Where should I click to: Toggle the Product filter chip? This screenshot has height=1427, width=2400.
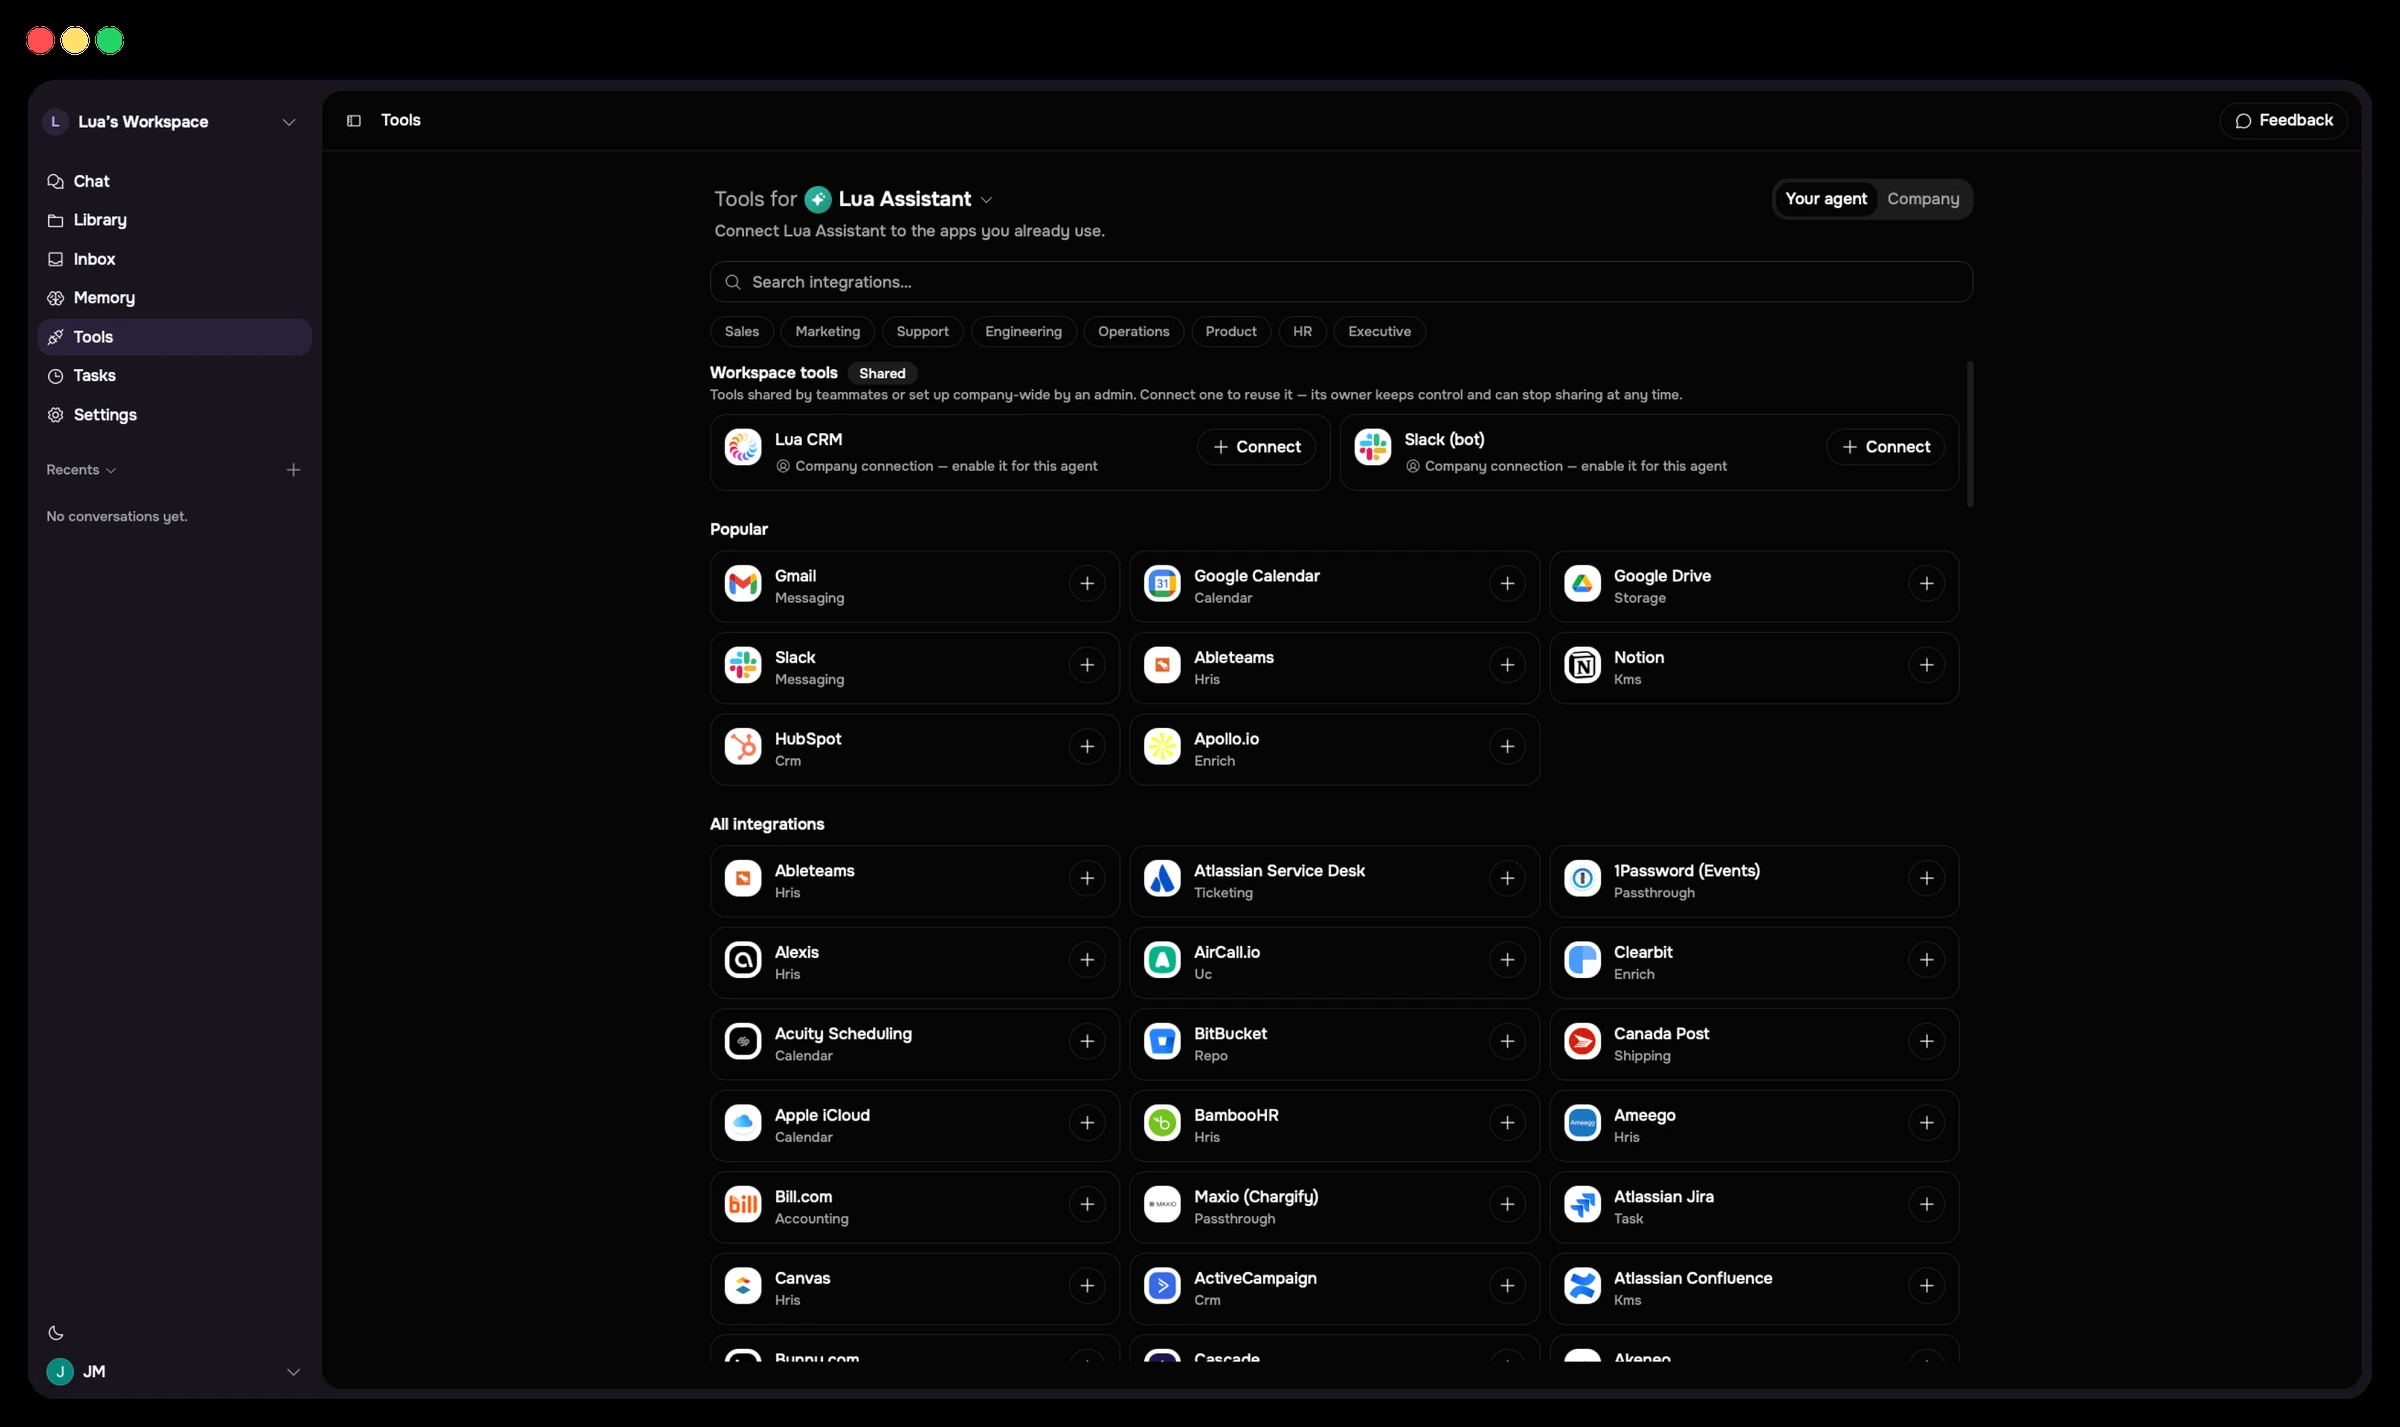point(1231,332)
